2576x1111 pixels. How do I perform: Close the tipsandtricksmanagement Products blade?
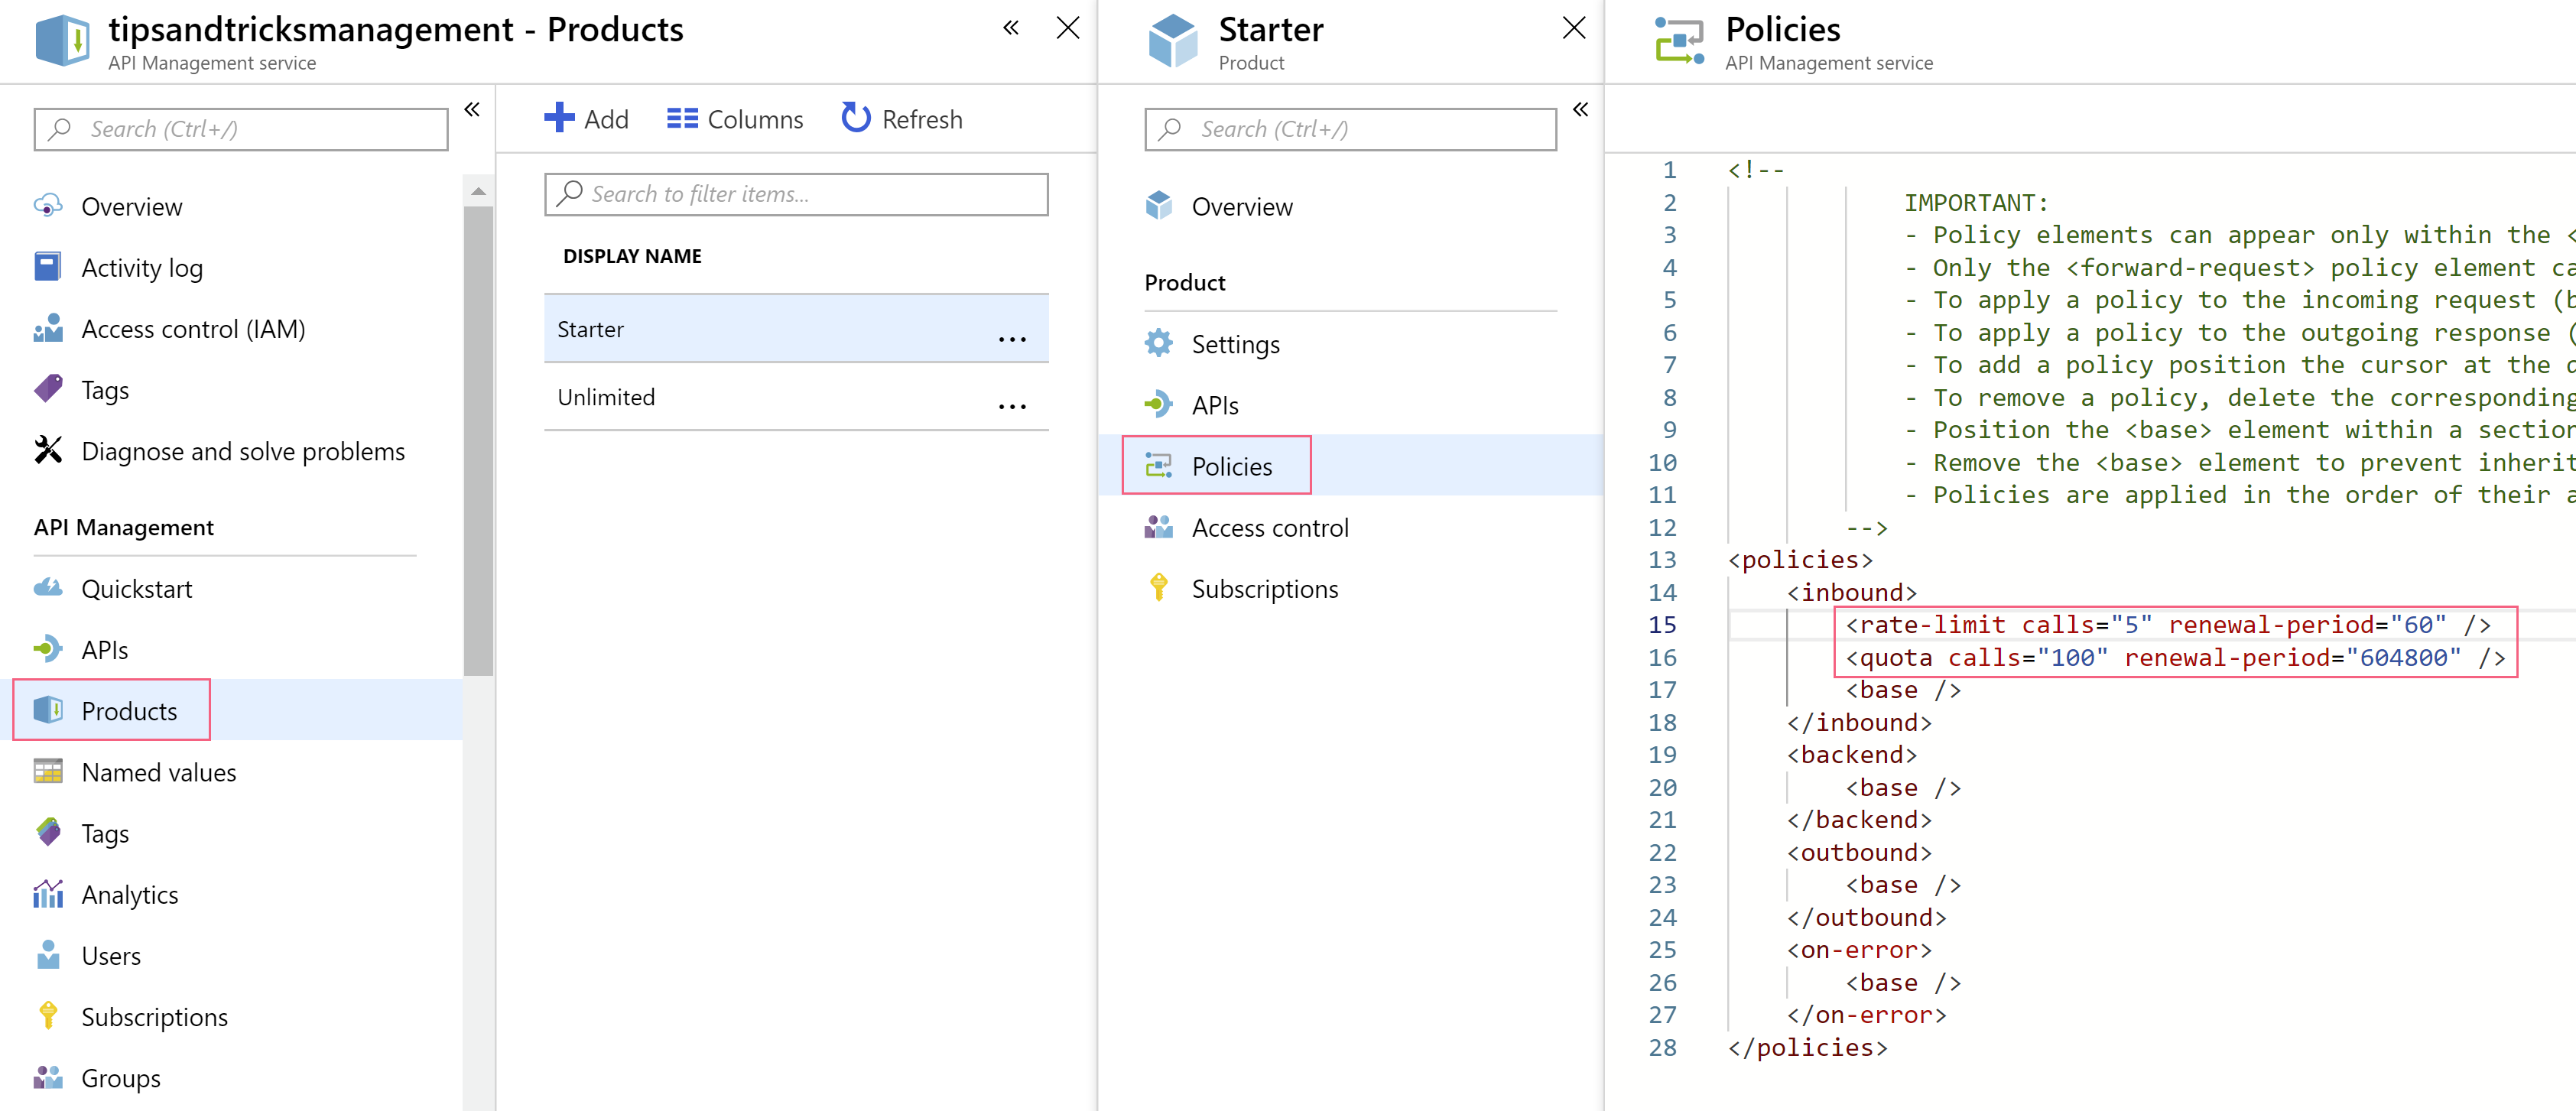pyautogui.click(x=1068, y=28)
